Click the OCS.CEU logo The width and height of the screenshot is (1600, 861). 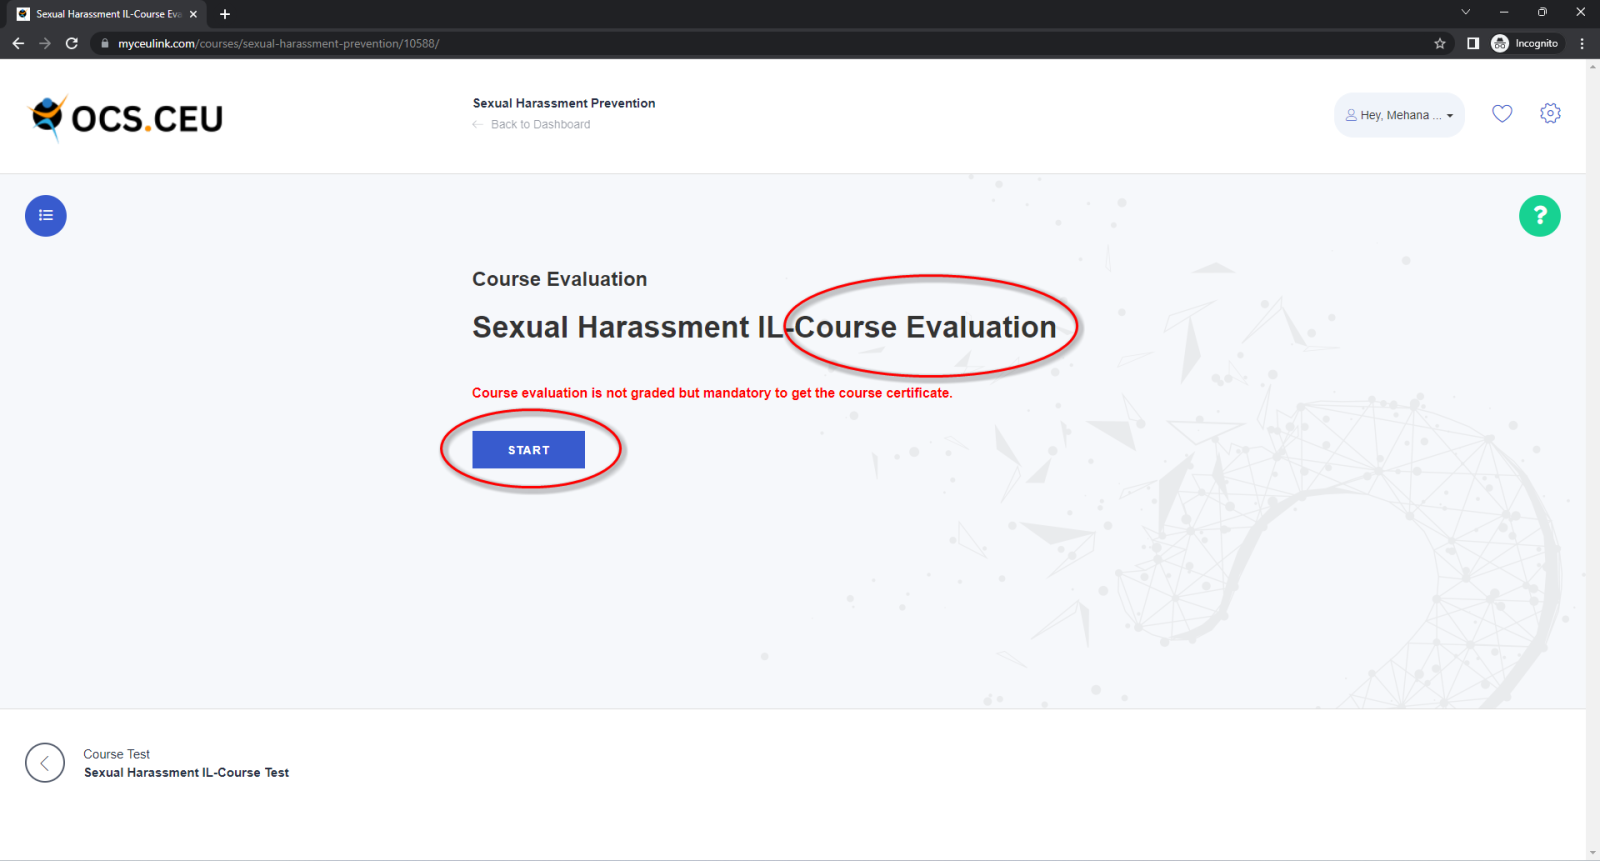point(126,118)
